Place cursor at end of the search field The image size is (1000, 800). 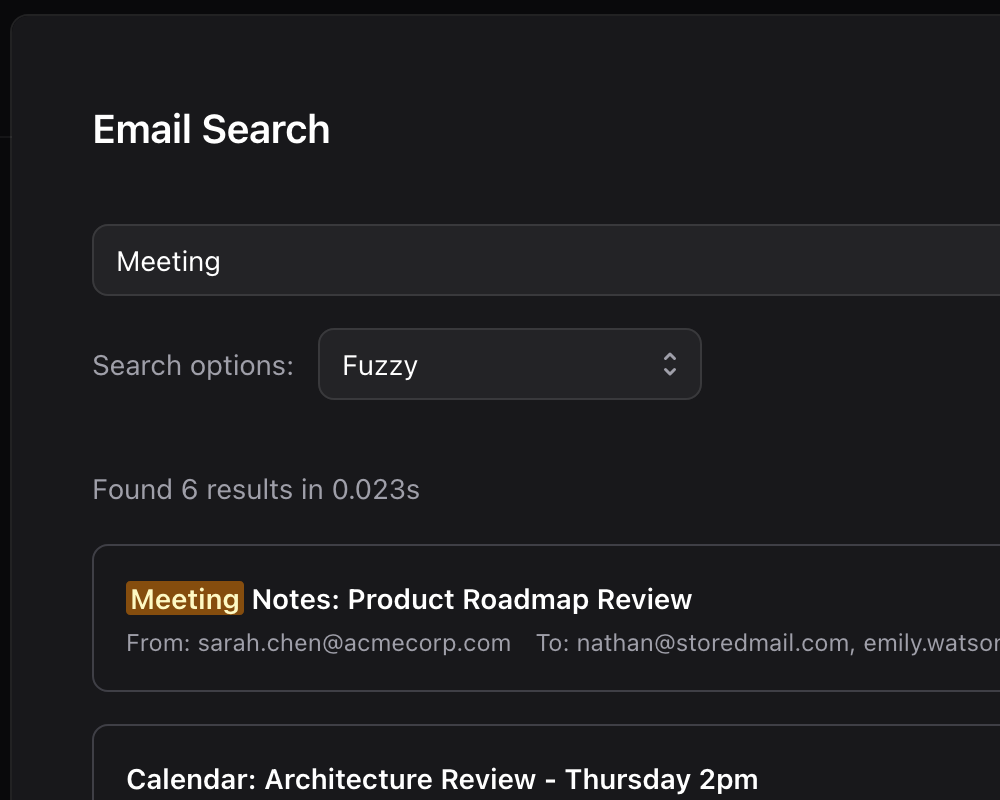[x=600, y=261]
